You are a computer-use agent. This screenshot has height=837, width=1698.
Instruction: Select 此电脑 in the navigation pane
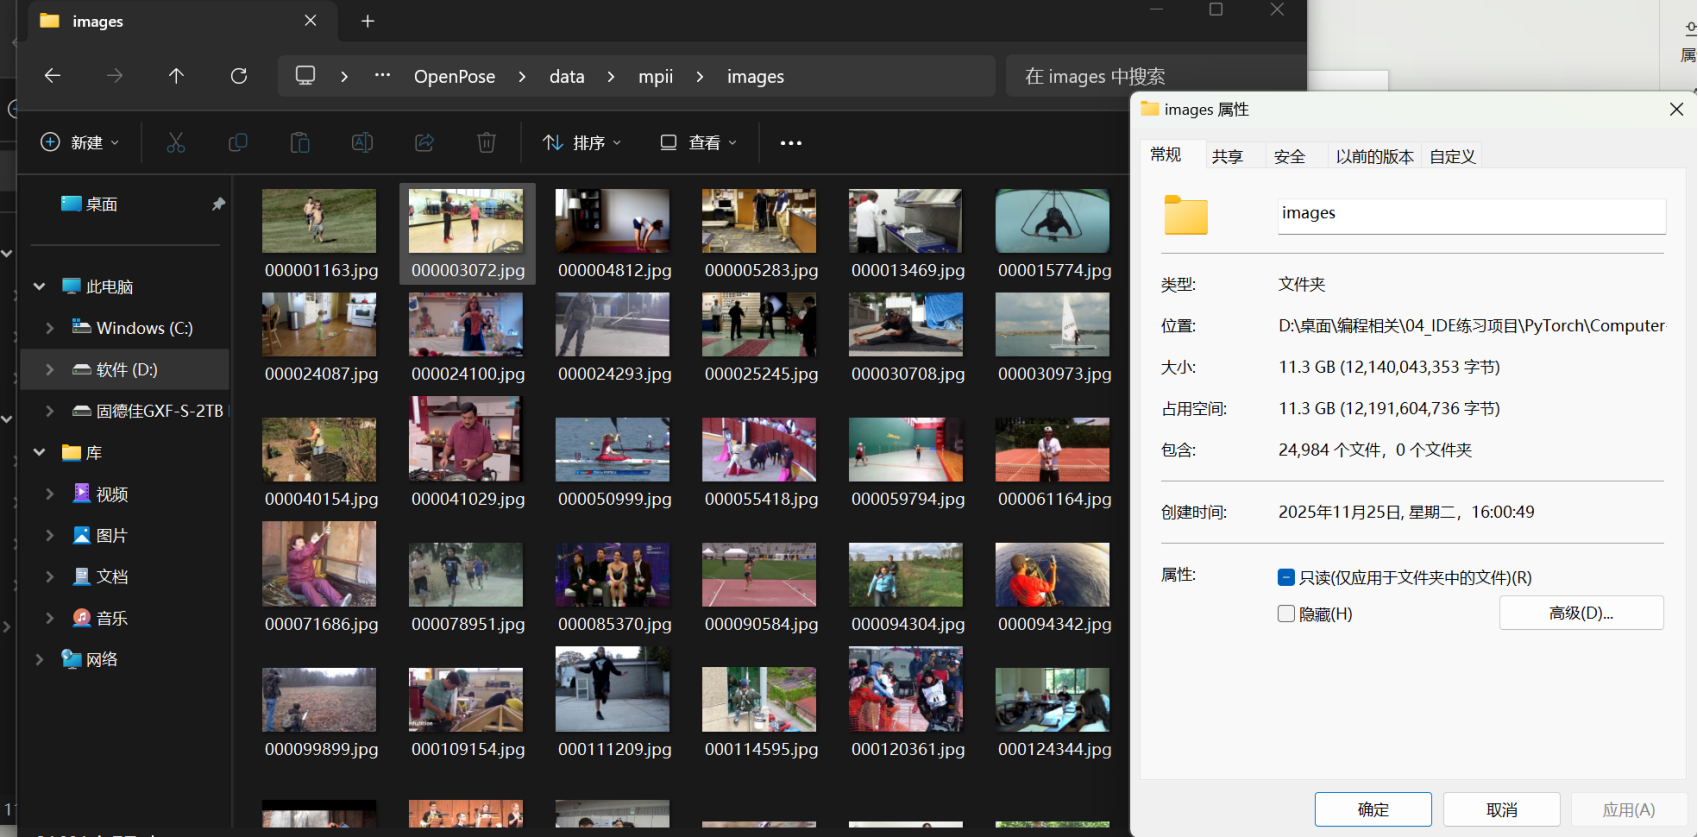[109, 287]
